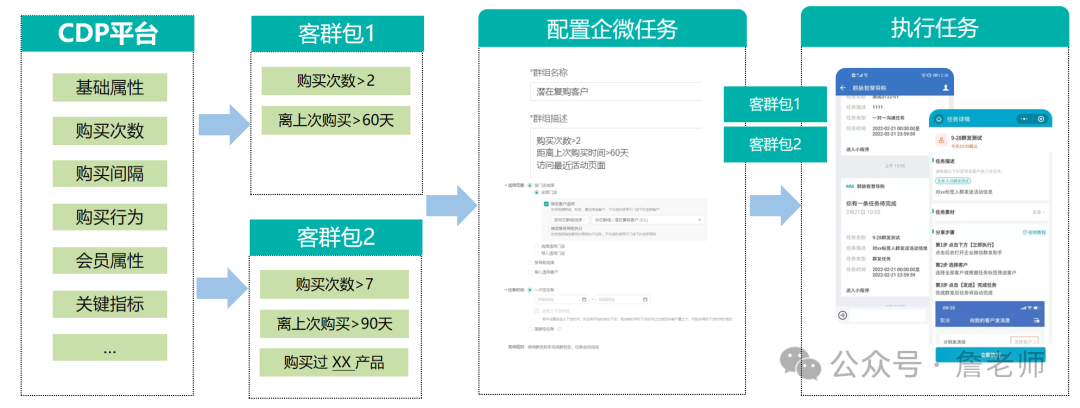This screenshot has height=408, width=1080.
Task: Tap the 立即执行 button at the bottom
Action: coord(990,354)
